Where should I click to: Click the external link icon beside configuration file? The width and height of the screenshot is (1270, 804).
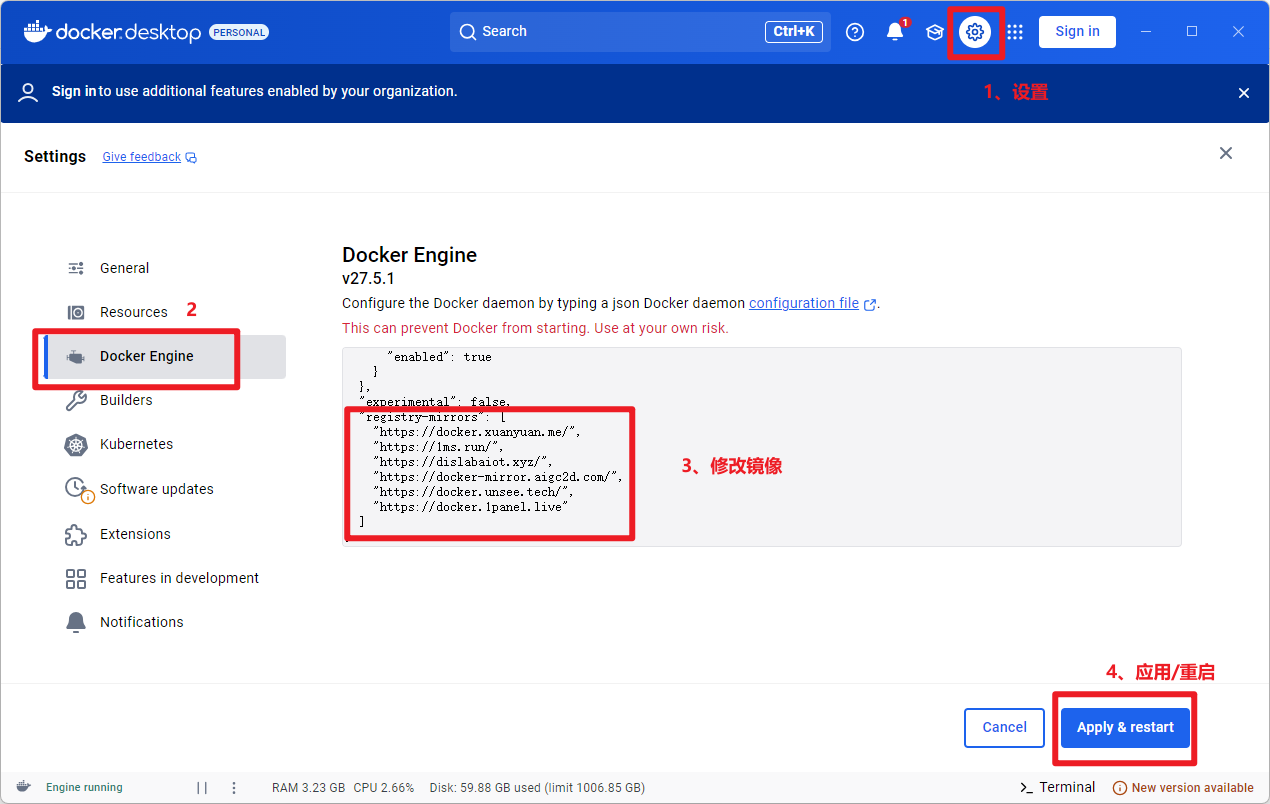point(870,304)
